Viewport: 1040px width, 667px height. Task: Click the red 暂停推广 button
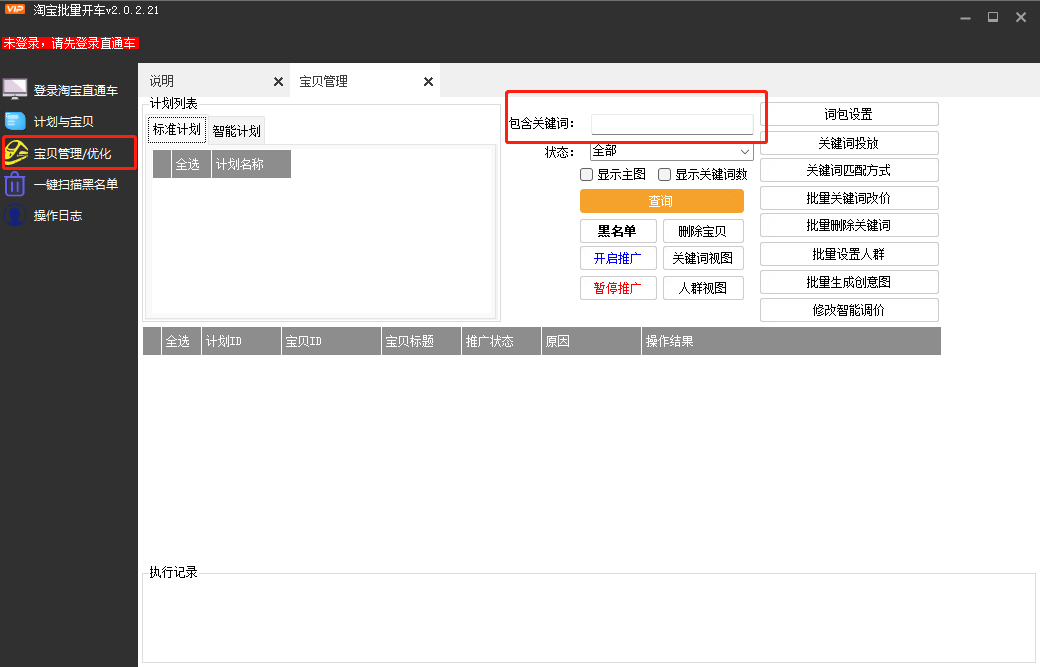618,288
